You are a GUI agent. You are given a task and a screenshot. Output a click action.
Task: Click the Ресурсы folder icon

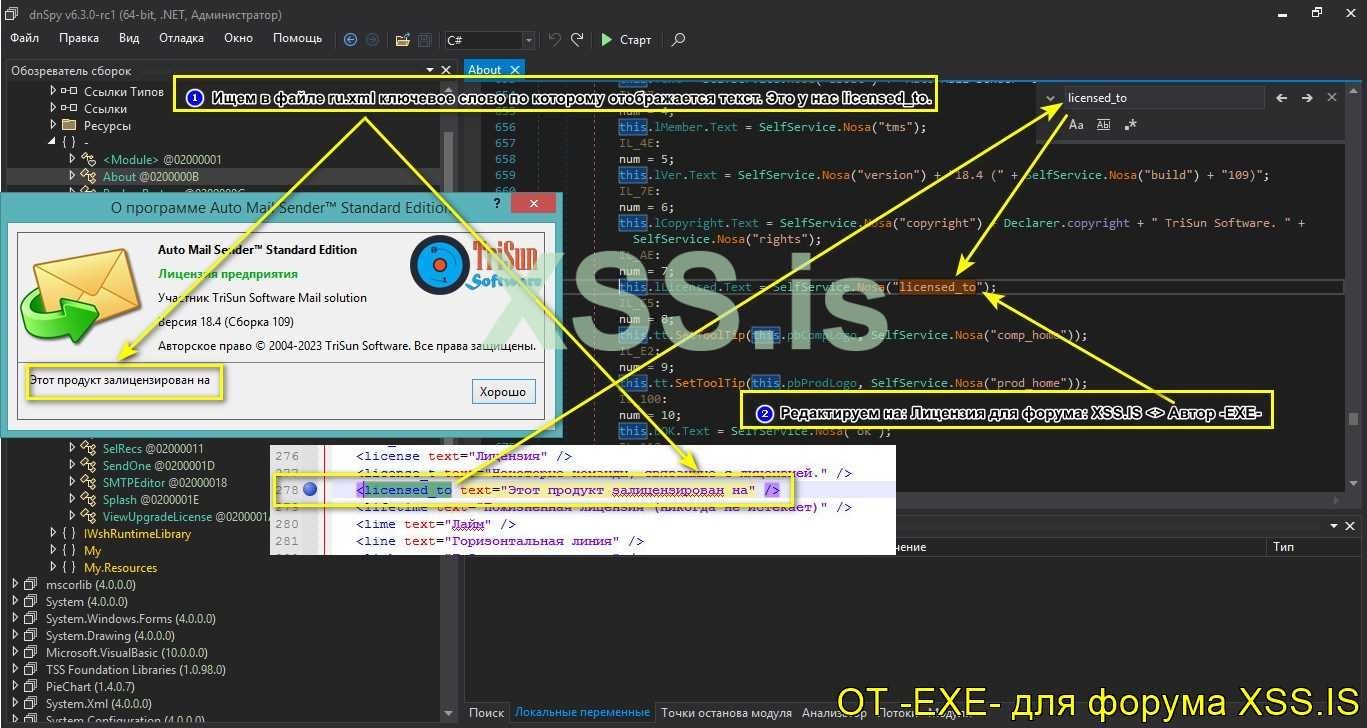(x=69, y=125)
